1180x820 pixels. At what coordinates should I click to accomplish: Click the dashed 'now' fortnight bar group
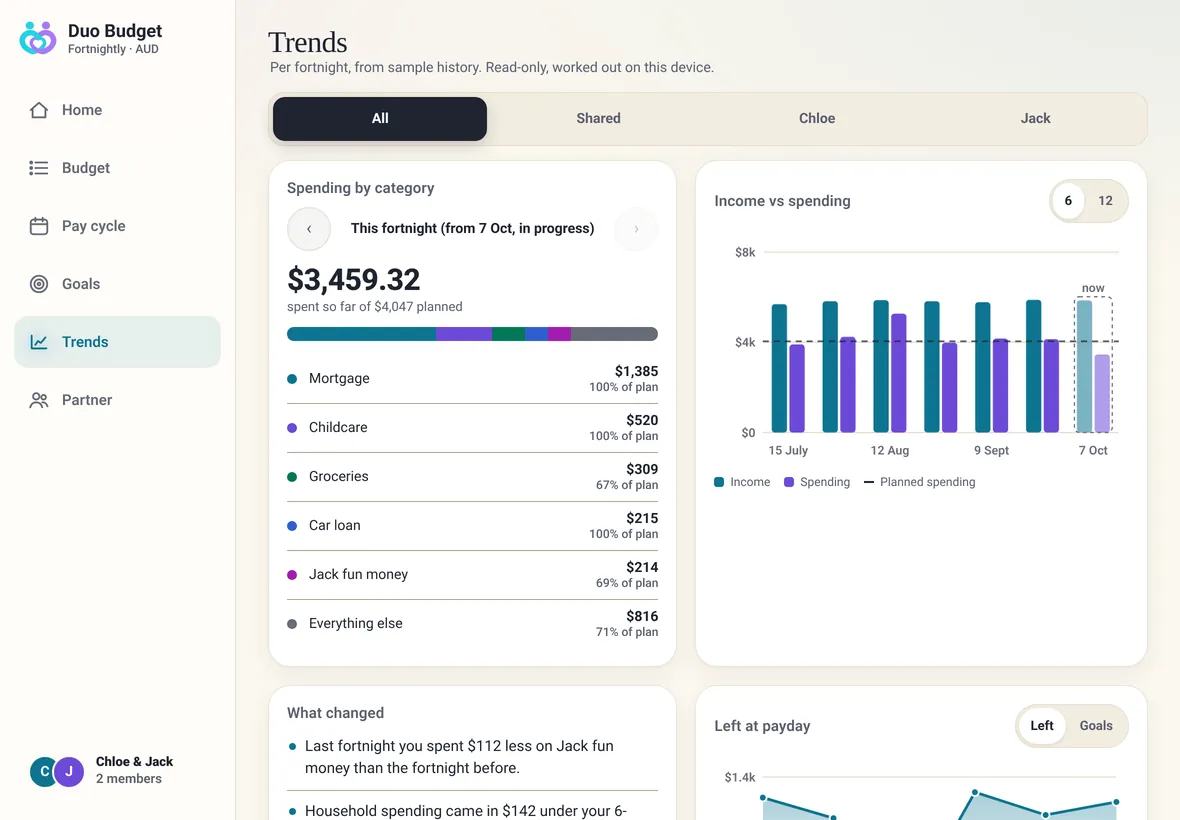[x=1093, y=365]
